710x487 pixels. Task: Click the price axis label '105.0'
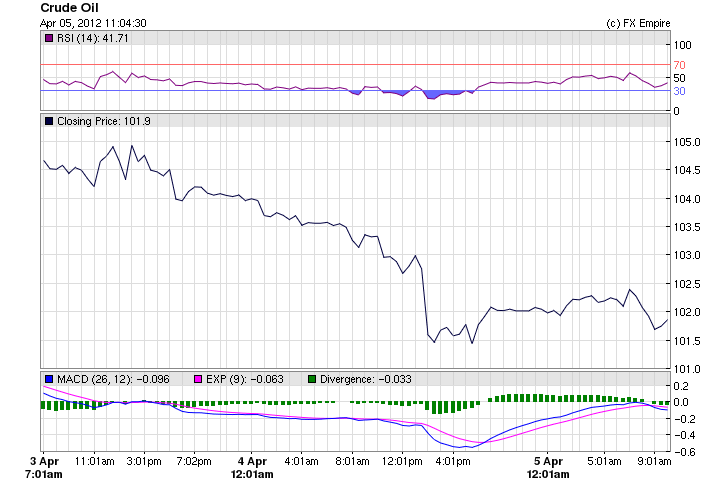tap(687, 142)
